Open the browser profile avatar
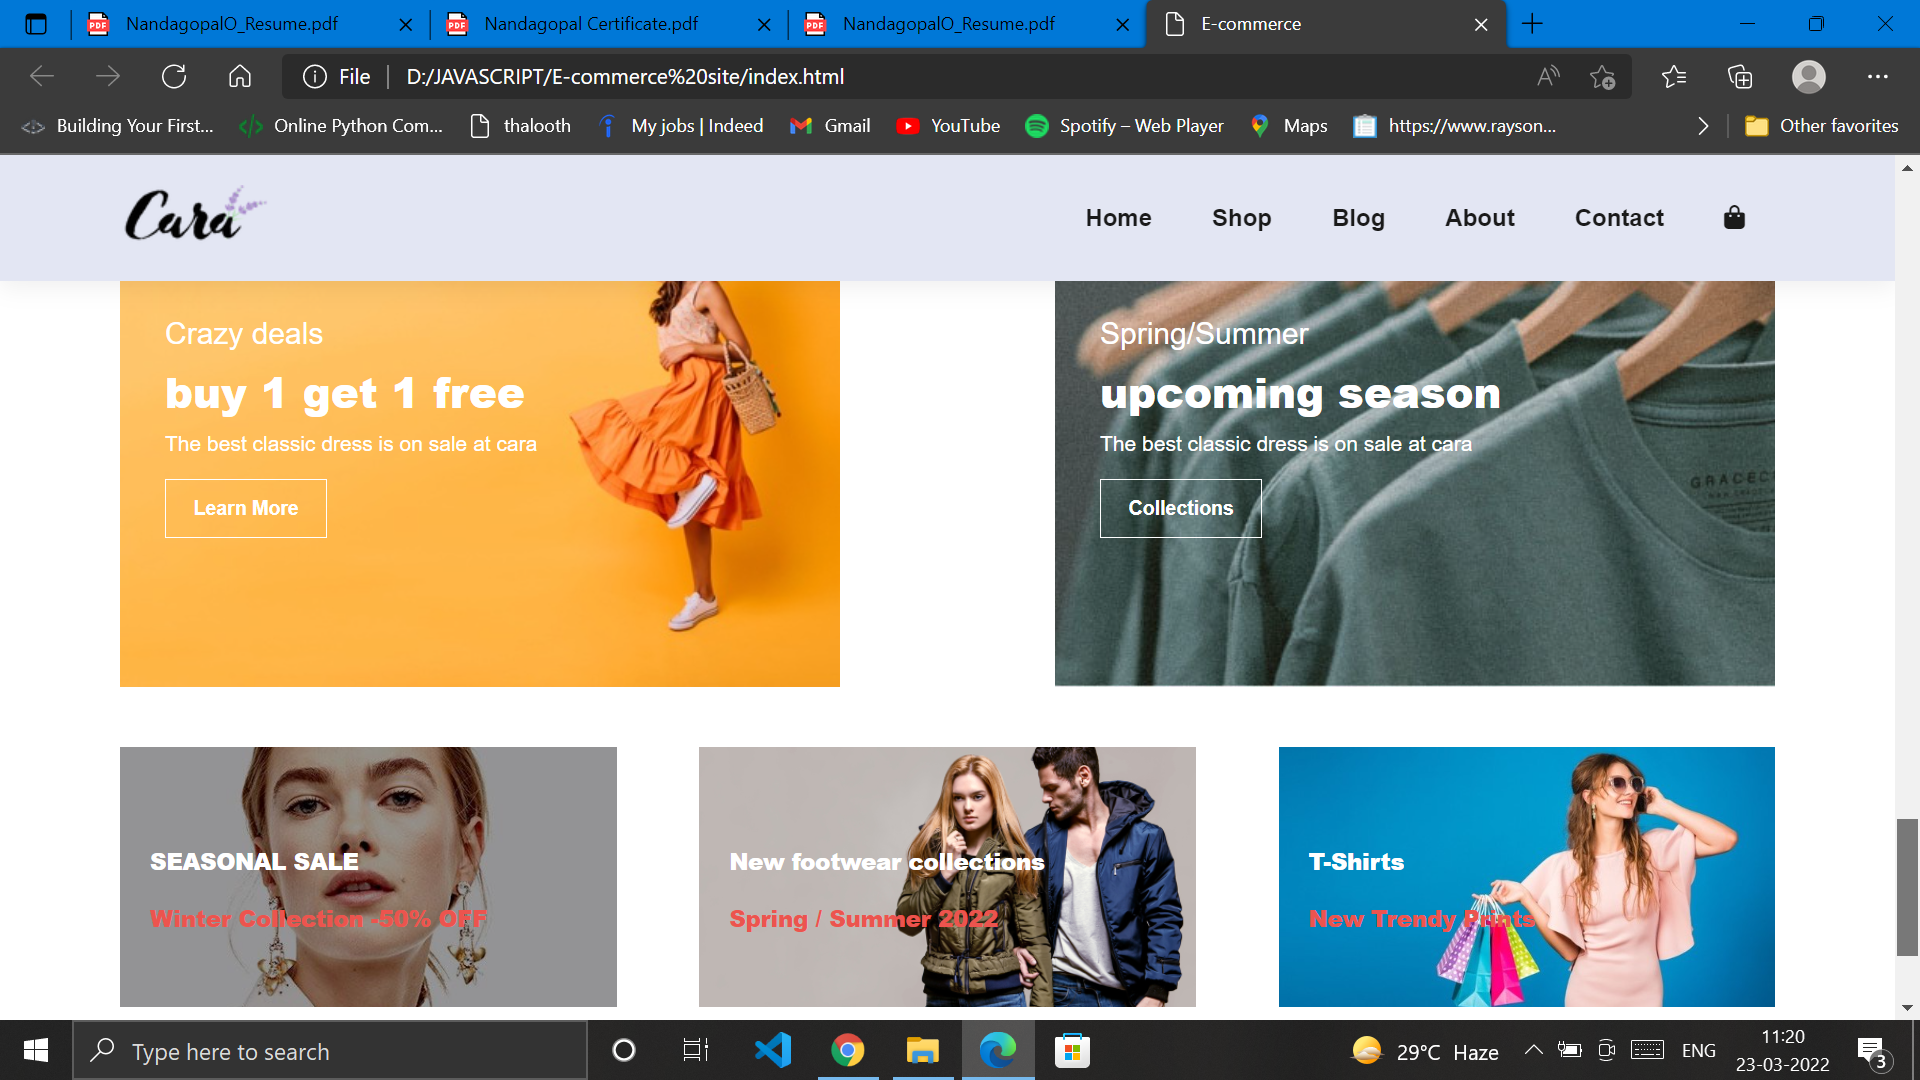This screenshot has width=1920, height=1080. click(x=1808, y=77)
